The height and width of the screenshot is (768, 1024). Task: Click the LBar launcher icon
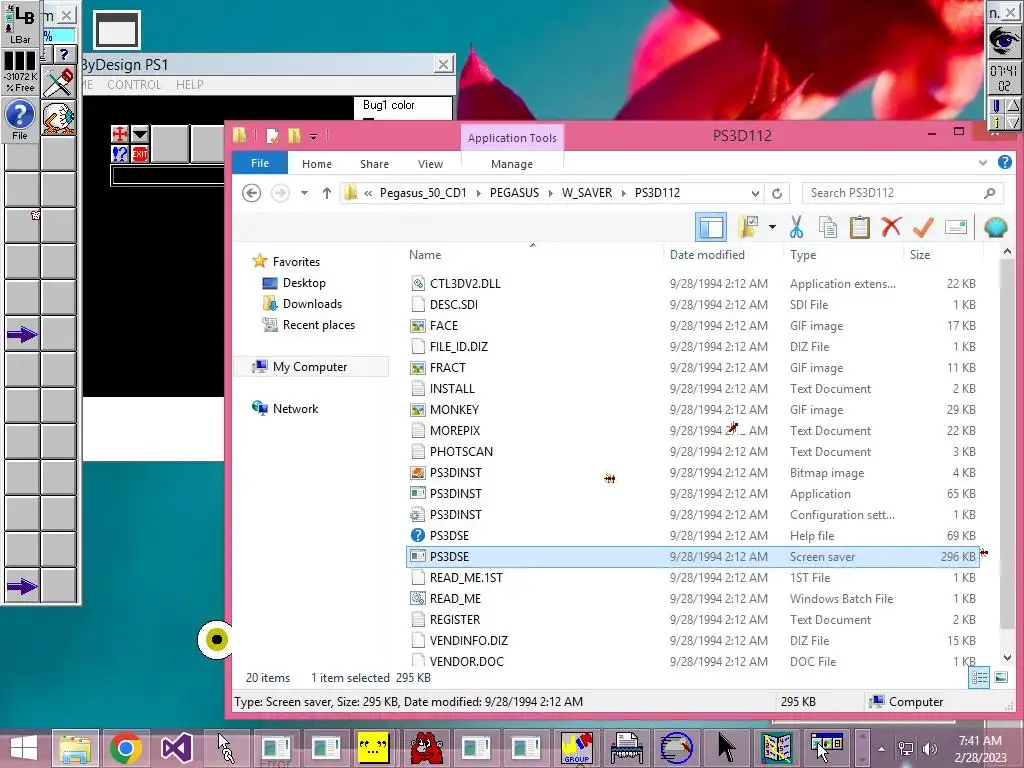(x=20, y=24)
